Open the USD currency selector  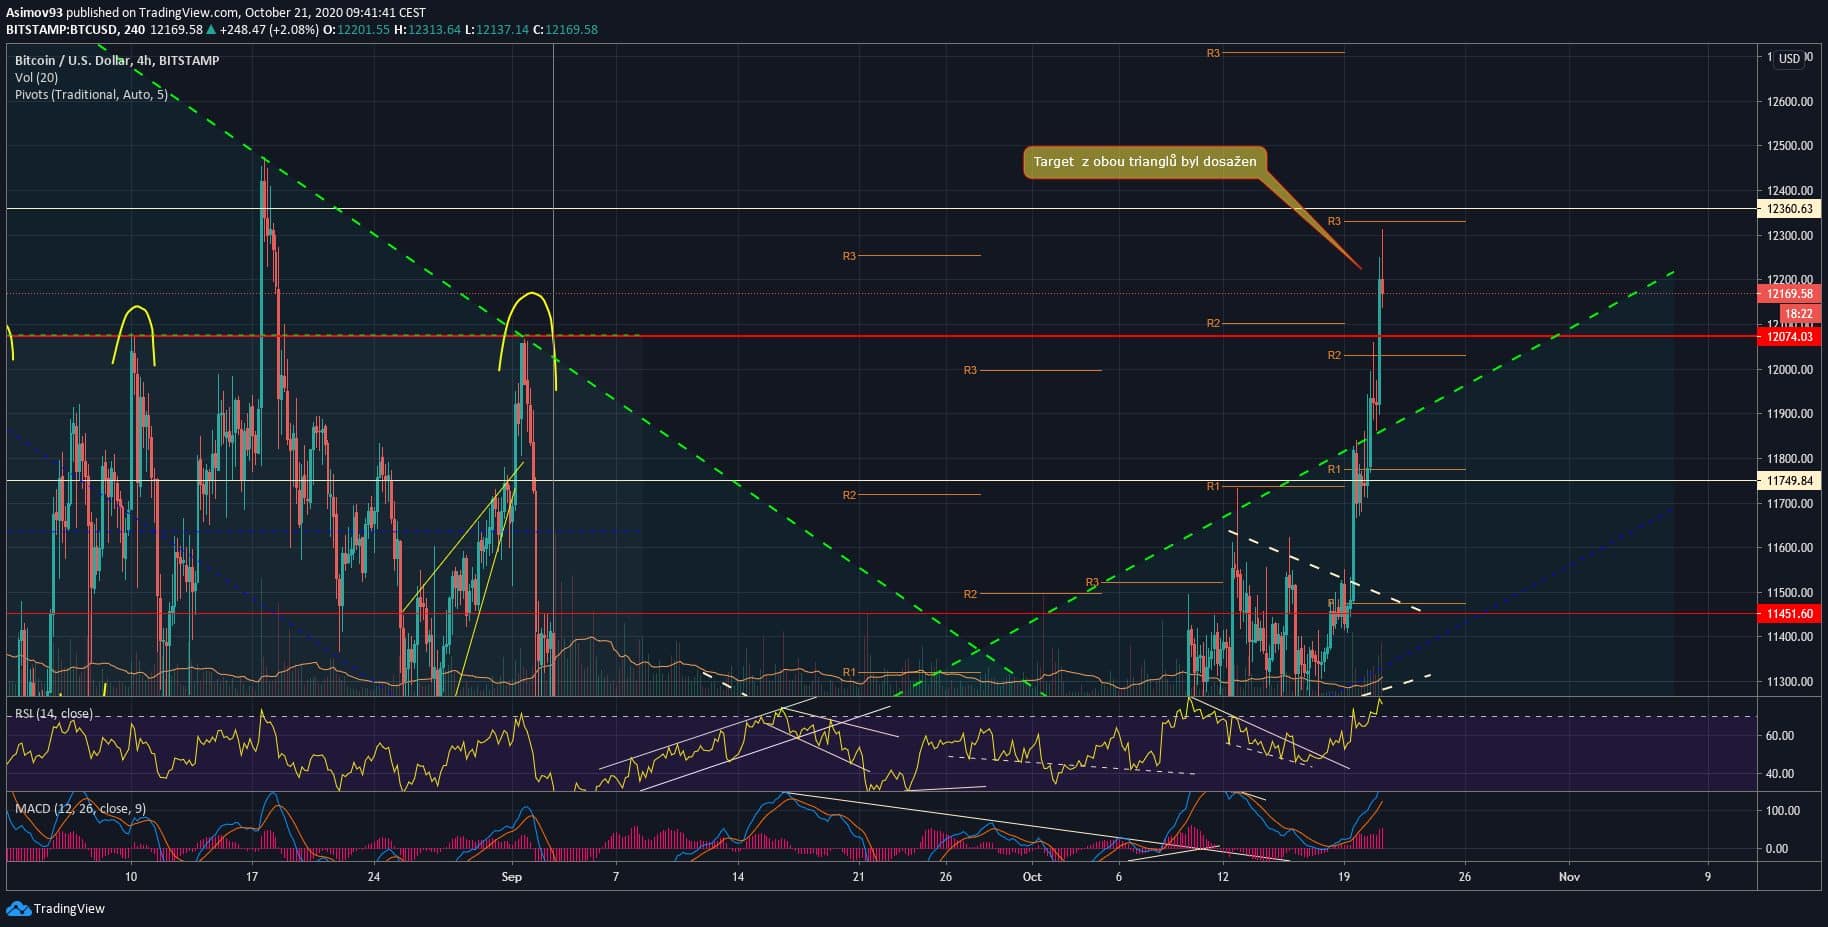pyautogui.click(x=1789, y=59)
